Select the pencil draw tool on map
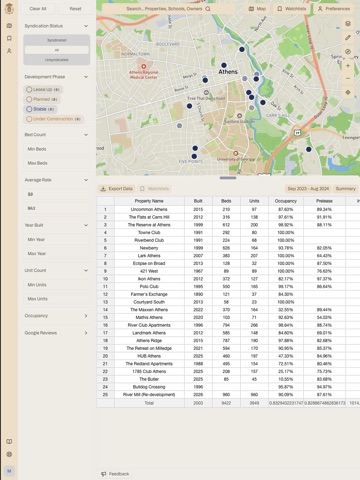Image resolution: width=360 pixels, height=480 pixels. click(348, 38)
